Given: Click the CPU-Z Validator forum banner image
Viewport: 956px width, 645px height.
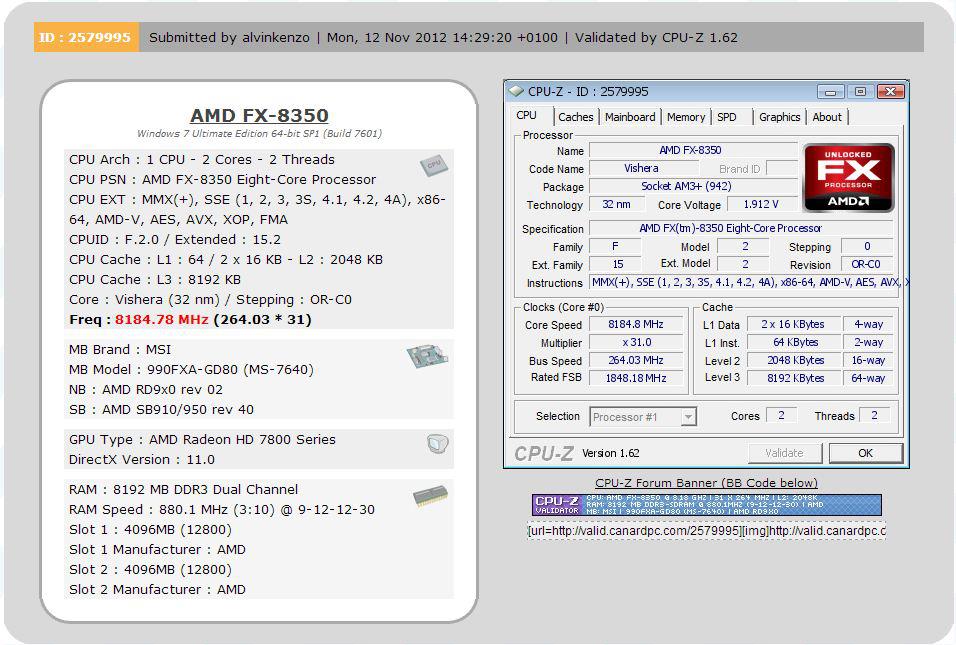Looking at the screenshot, I should point(706,505).
